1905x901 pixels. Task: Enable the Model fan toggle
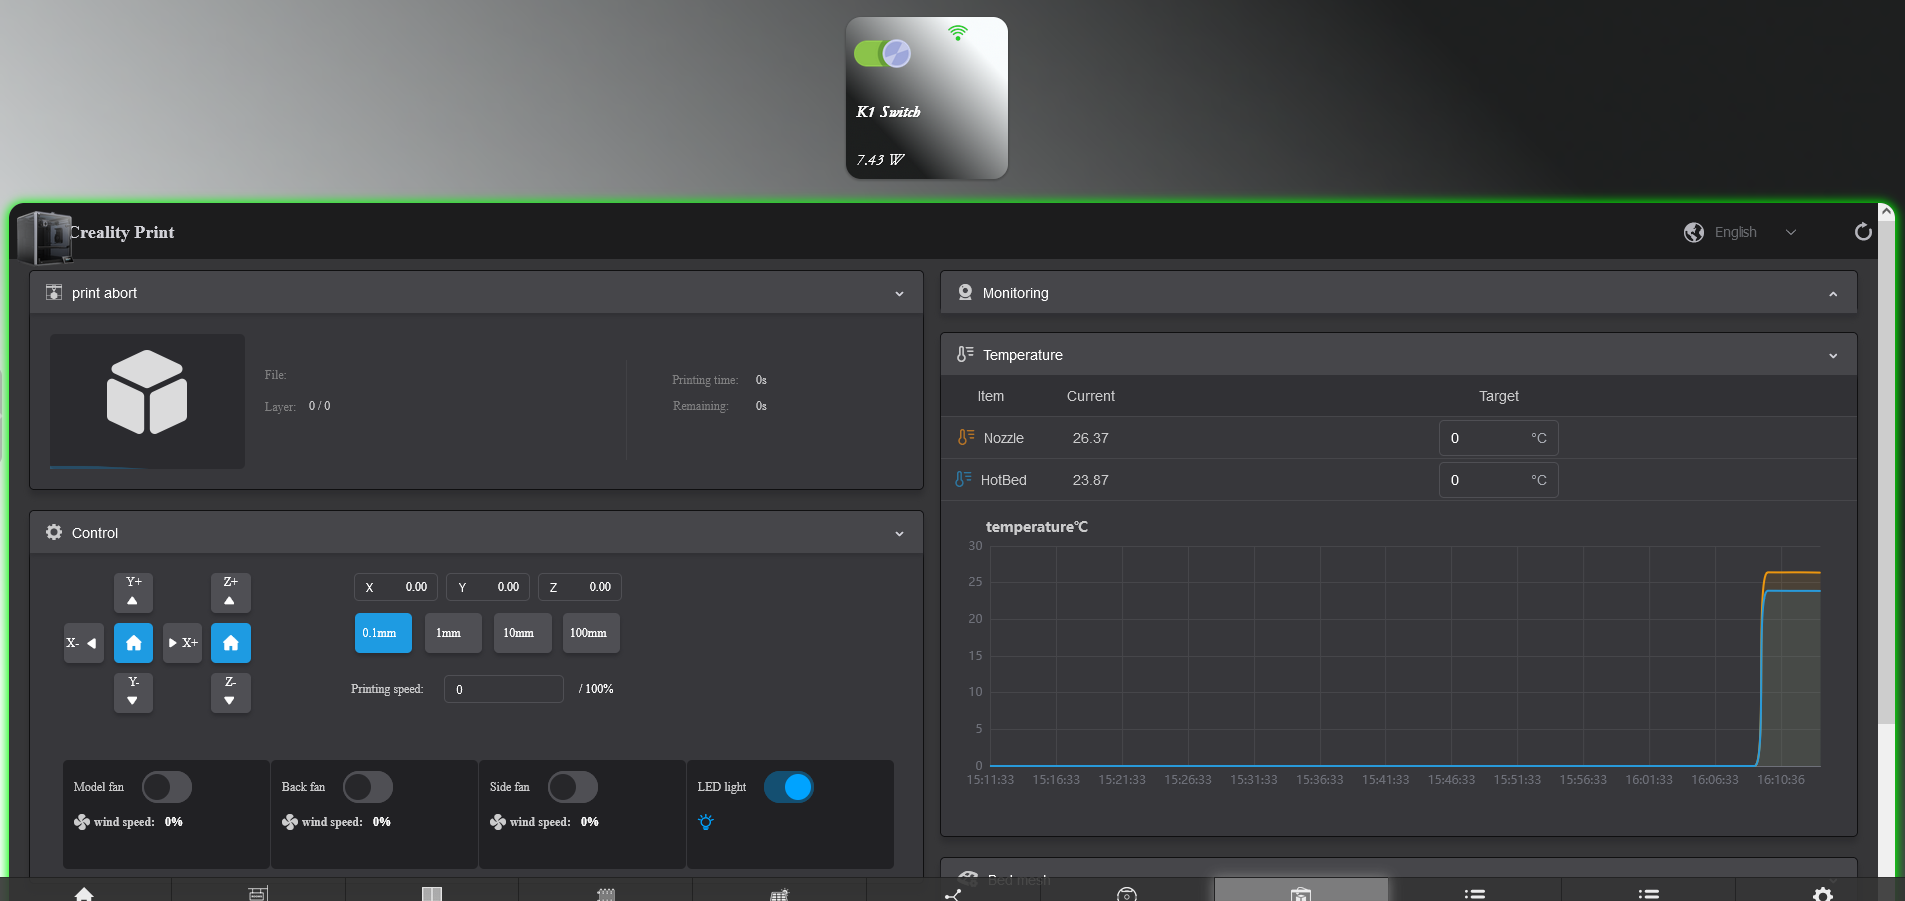coord(166,787)
